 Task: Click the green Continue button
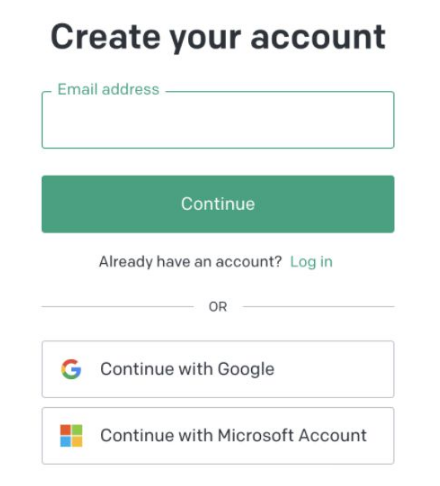point(218,204)
